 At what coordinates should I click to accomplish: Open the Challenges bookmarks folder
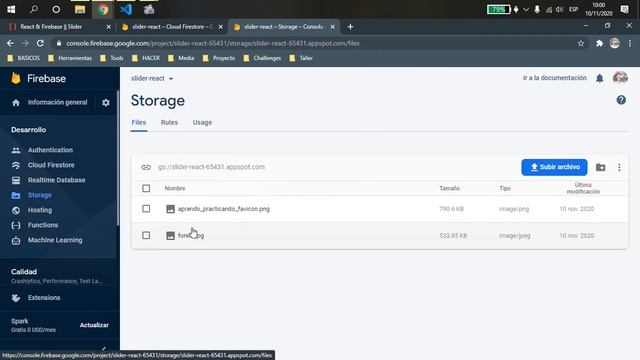262,58
